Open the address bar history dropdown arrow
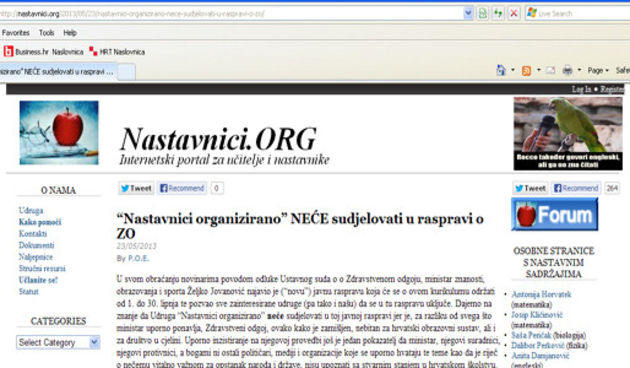This screenshot has height=368, width=630. point(468,13)
